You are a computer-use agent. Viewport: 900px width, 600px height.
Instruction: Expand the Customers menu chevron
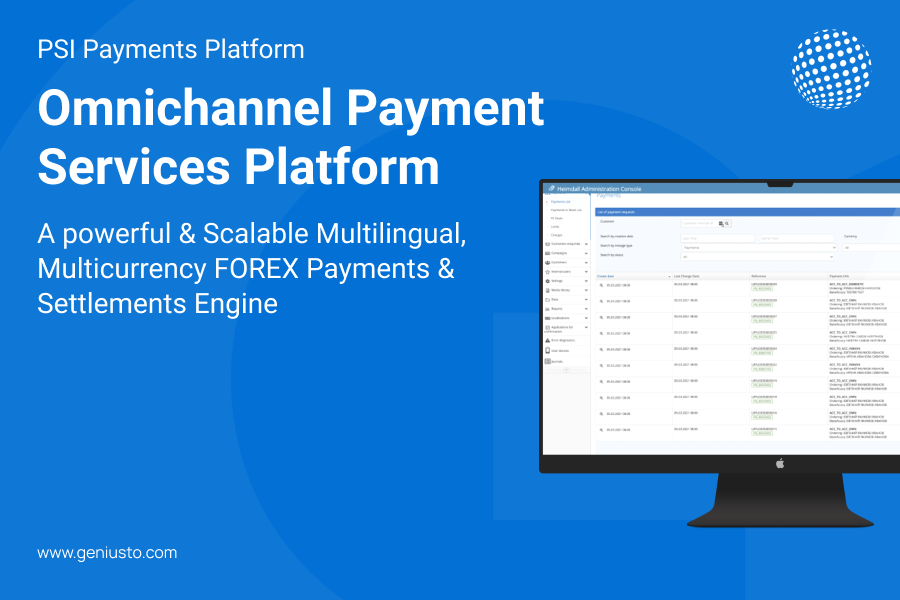586,262
